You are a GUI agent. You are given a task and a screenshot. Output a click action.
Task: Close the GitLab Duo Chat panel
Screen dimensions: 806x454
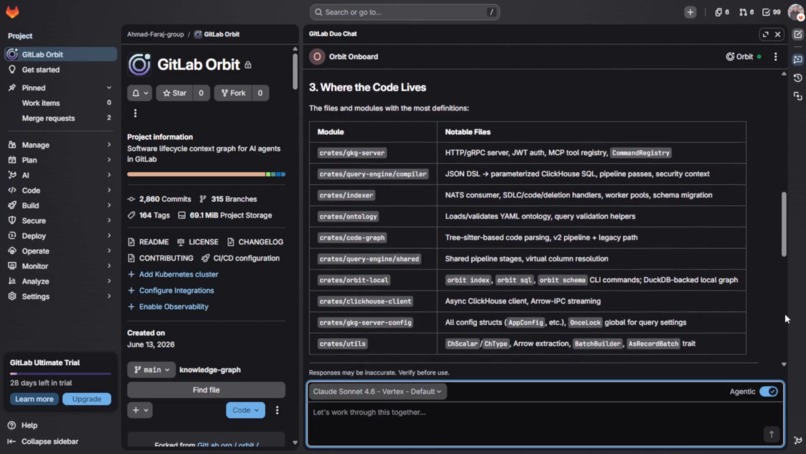click(x=778, y=34)
